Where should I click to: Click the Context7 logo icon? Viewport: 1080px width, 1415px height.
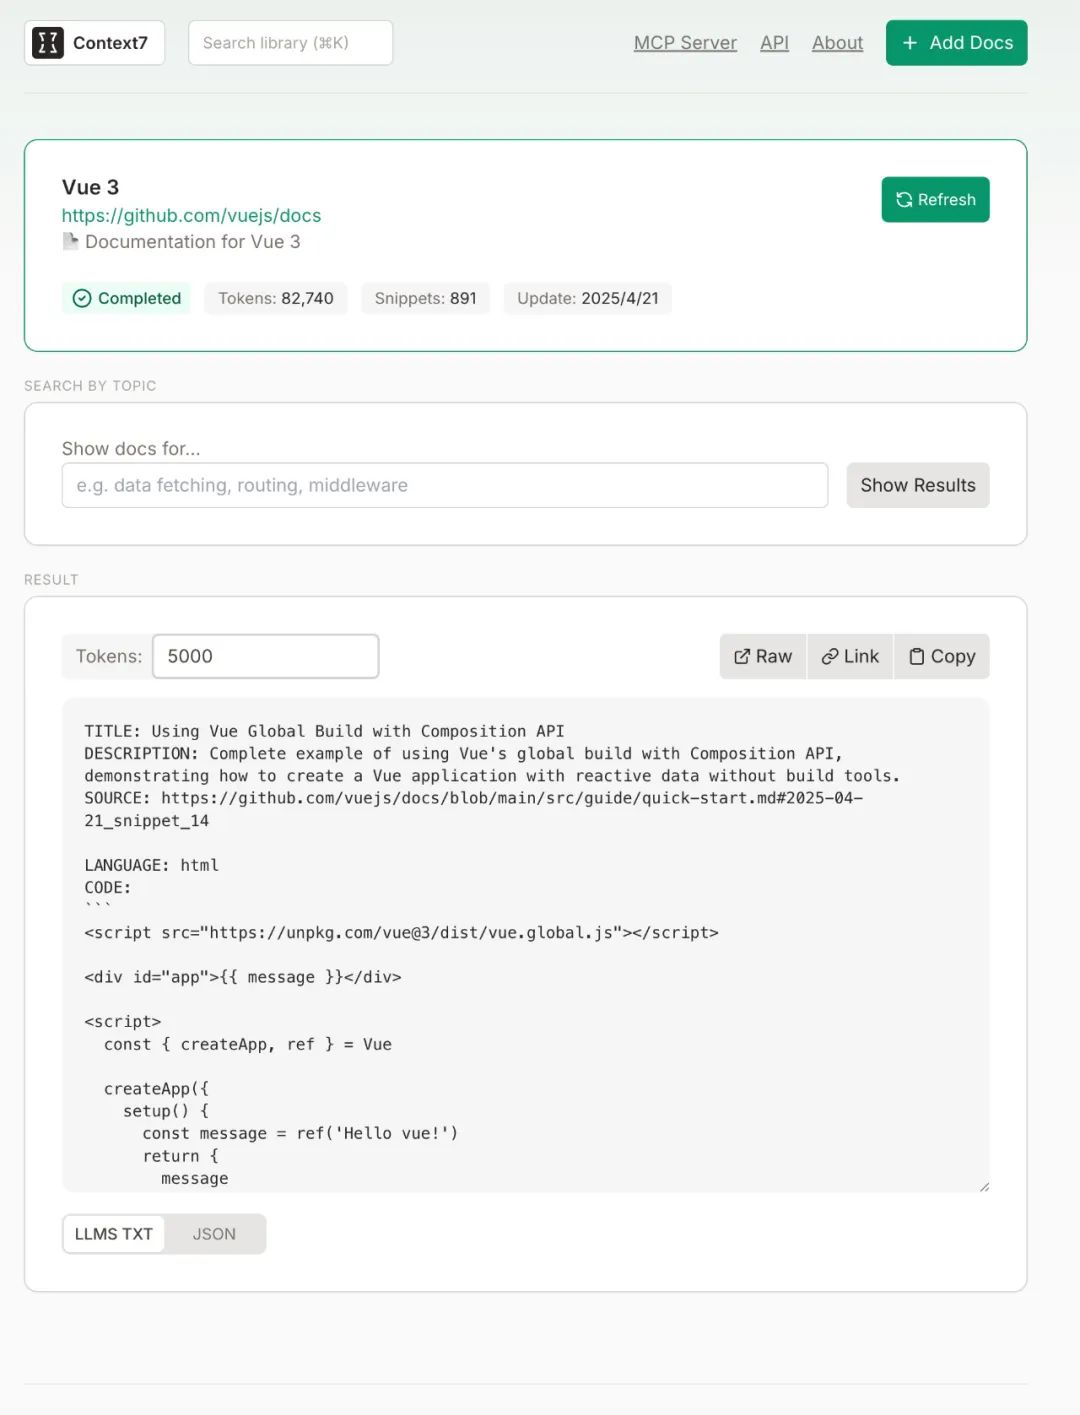point(47,43)
